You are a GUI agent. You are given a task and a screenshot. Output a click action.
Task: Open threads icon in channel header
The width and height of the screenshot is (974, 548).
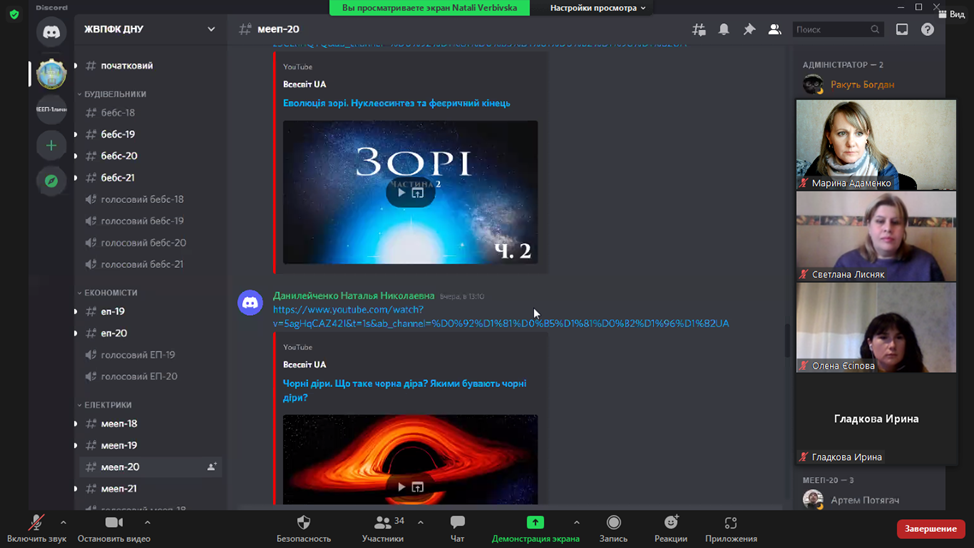[699, 29]
